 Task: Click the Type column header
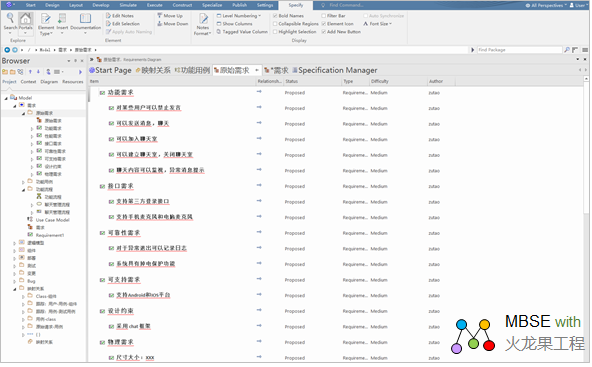[x=355, y=81]
